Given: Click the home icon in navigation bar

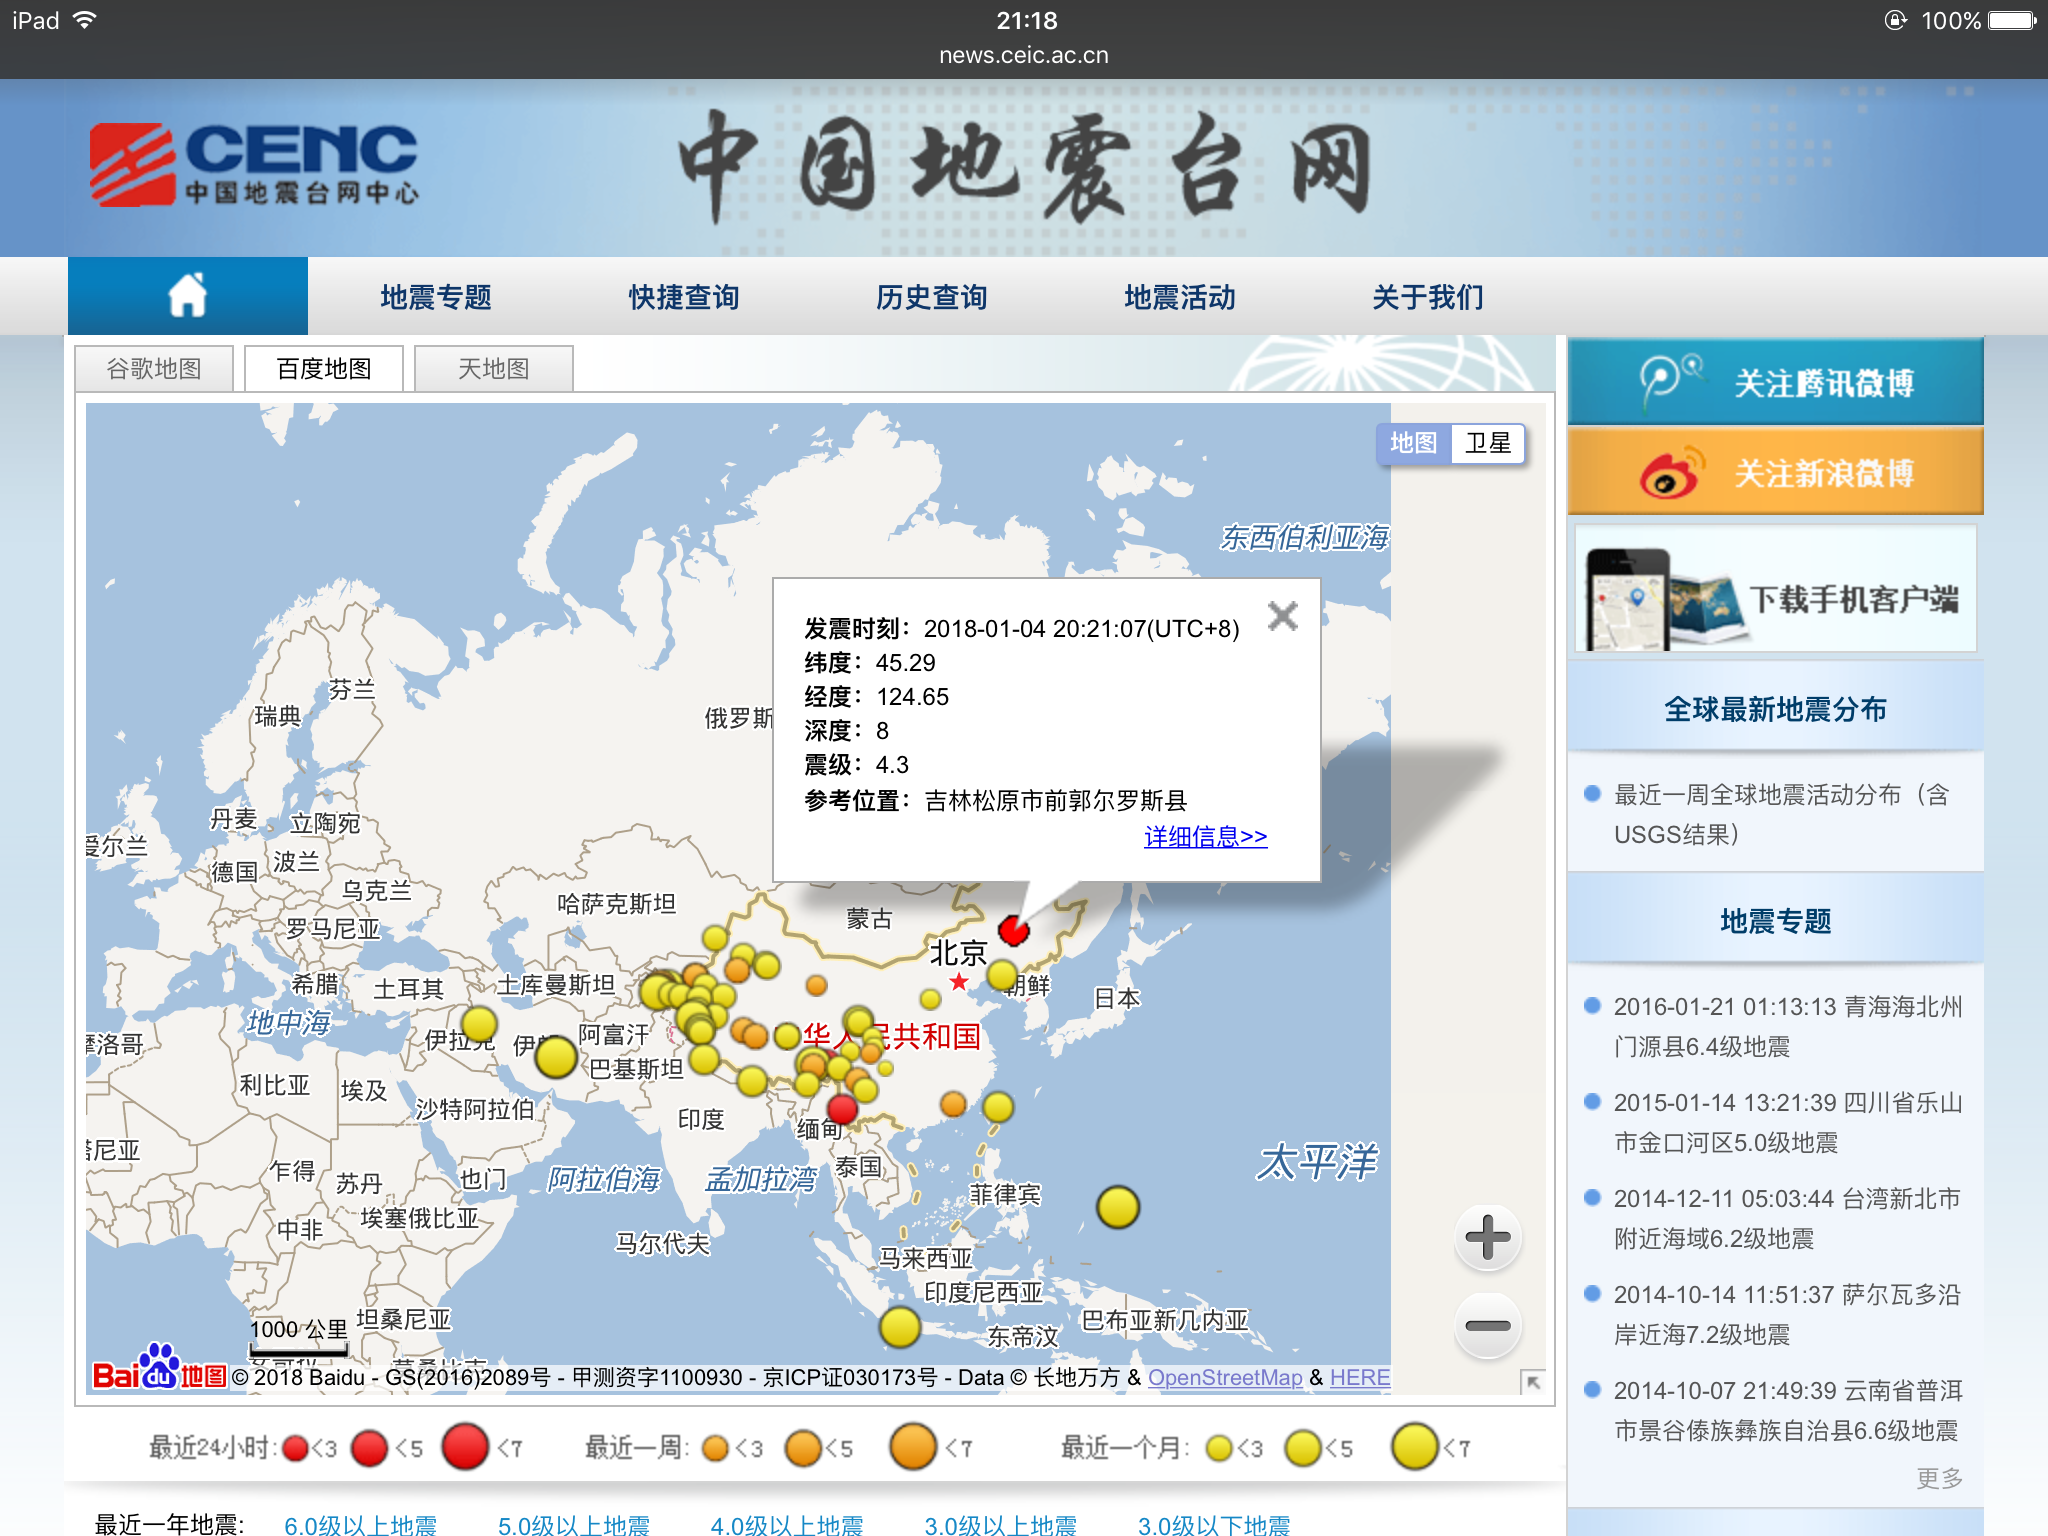Looking at the screenshot, I should pos(187,296).
